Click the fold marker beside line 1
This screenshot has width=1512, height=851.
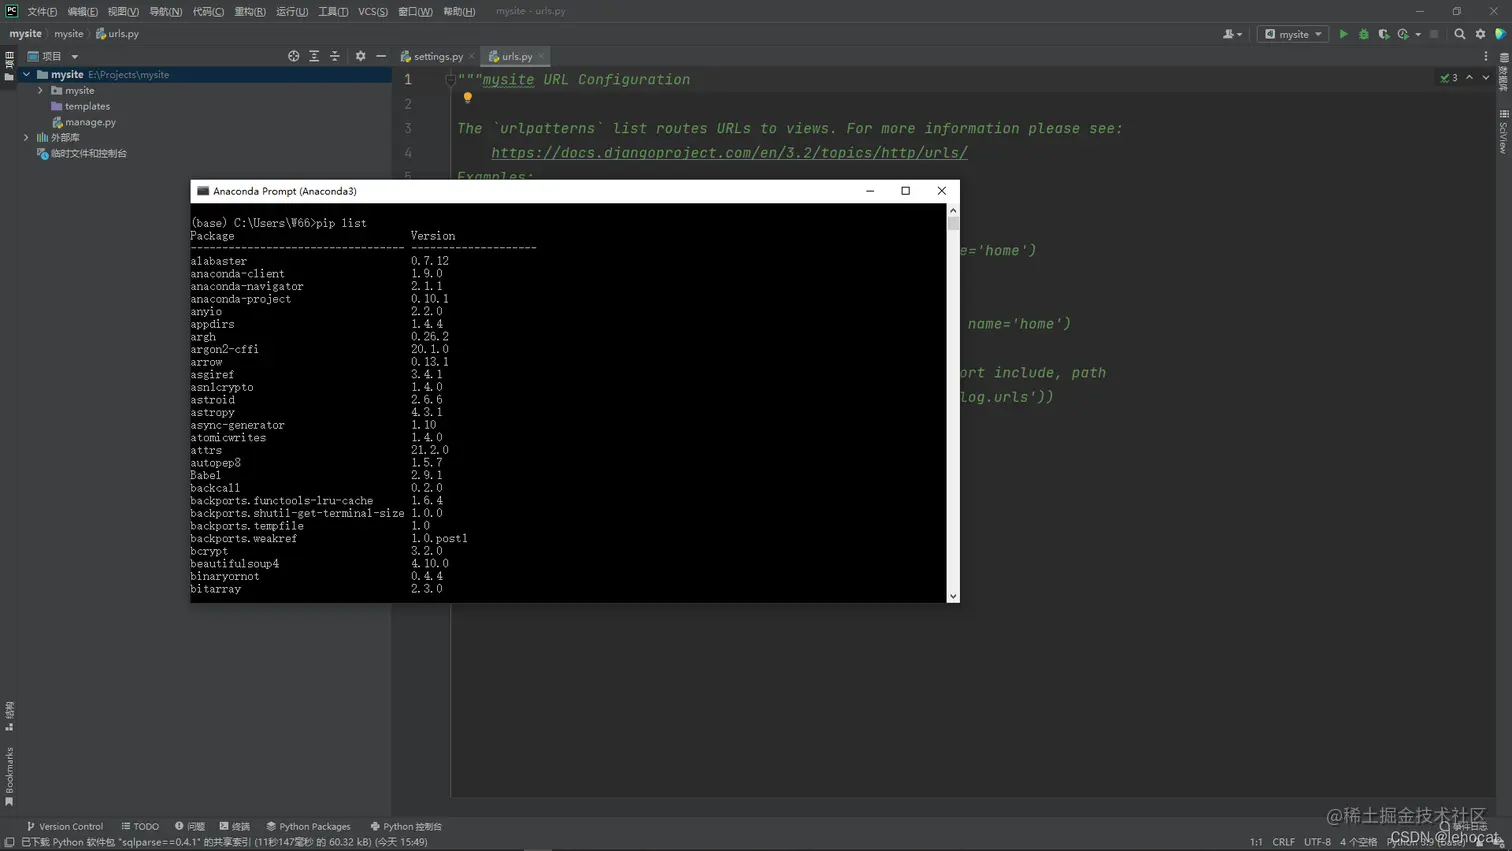(451, 79)
